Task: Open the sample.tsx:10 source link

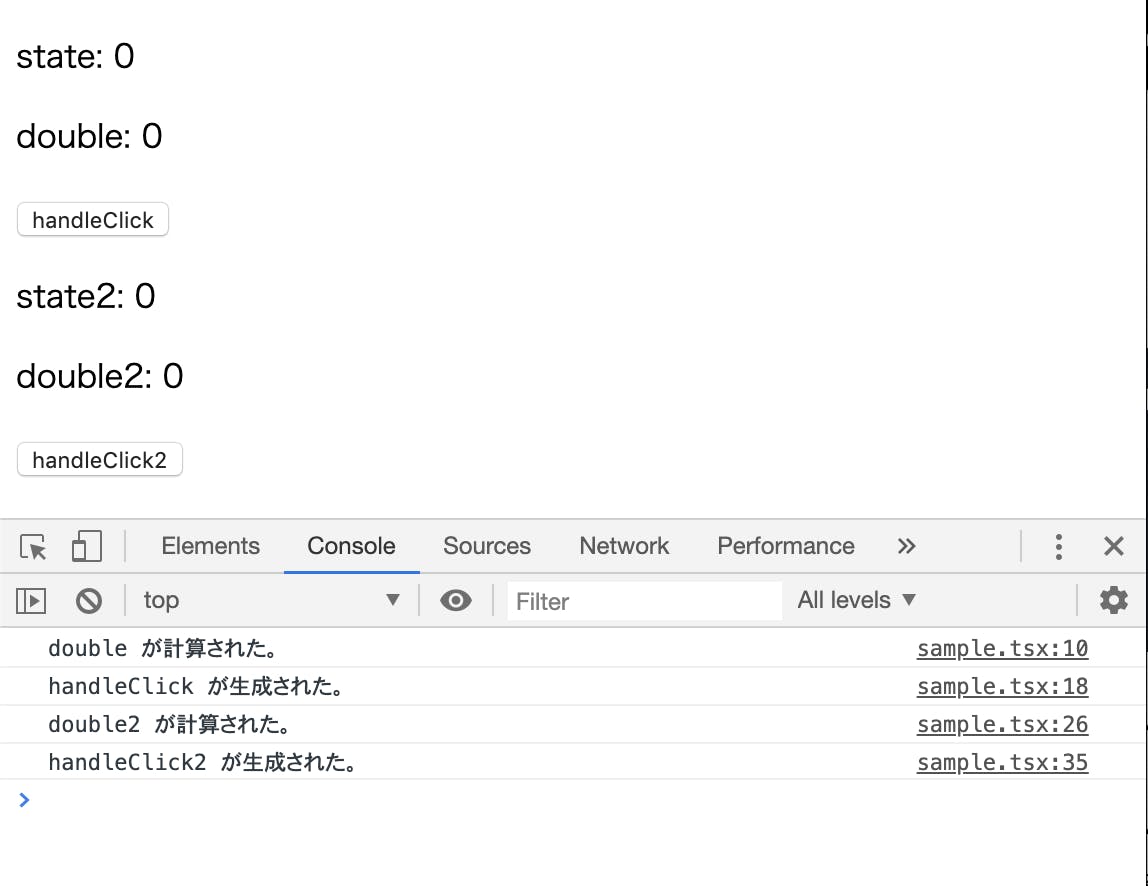Action: point(1002,649)
